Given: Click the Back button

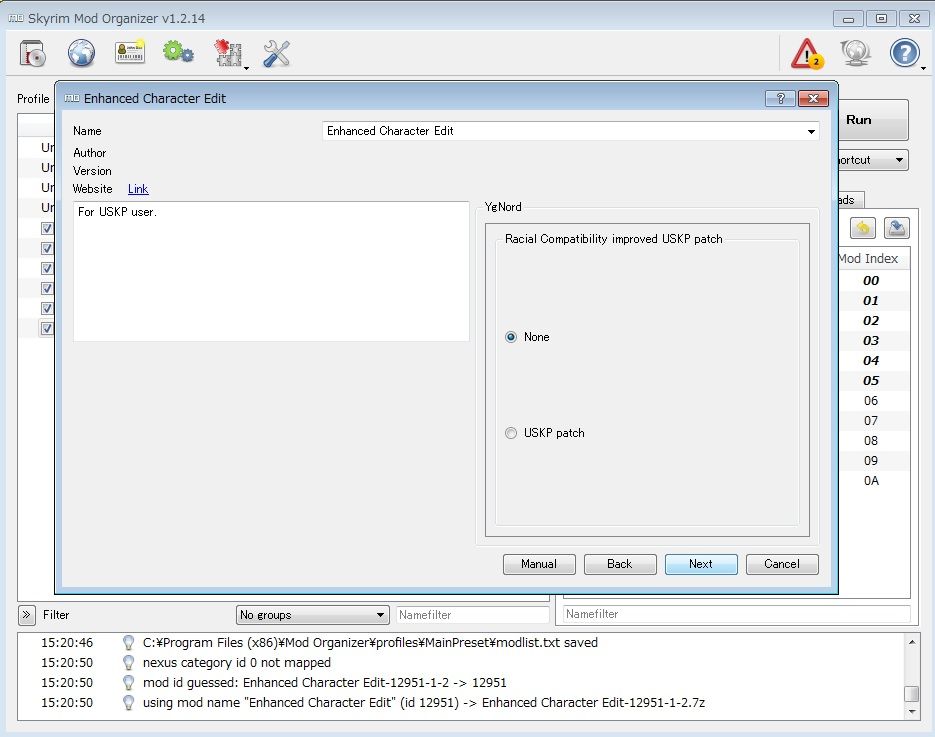Looking at the screenshot, I should (x=620, y=564).
